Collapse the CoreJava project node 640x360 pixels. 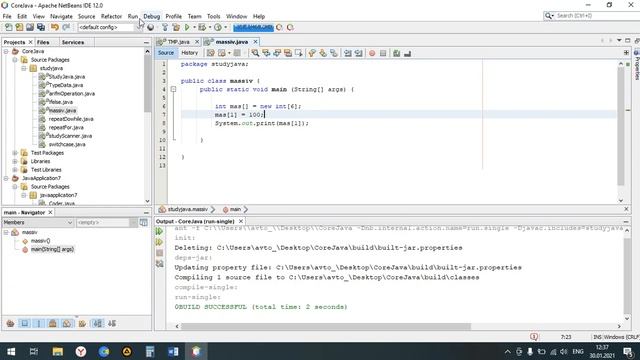pyautogui.click(x=6, y=51)
